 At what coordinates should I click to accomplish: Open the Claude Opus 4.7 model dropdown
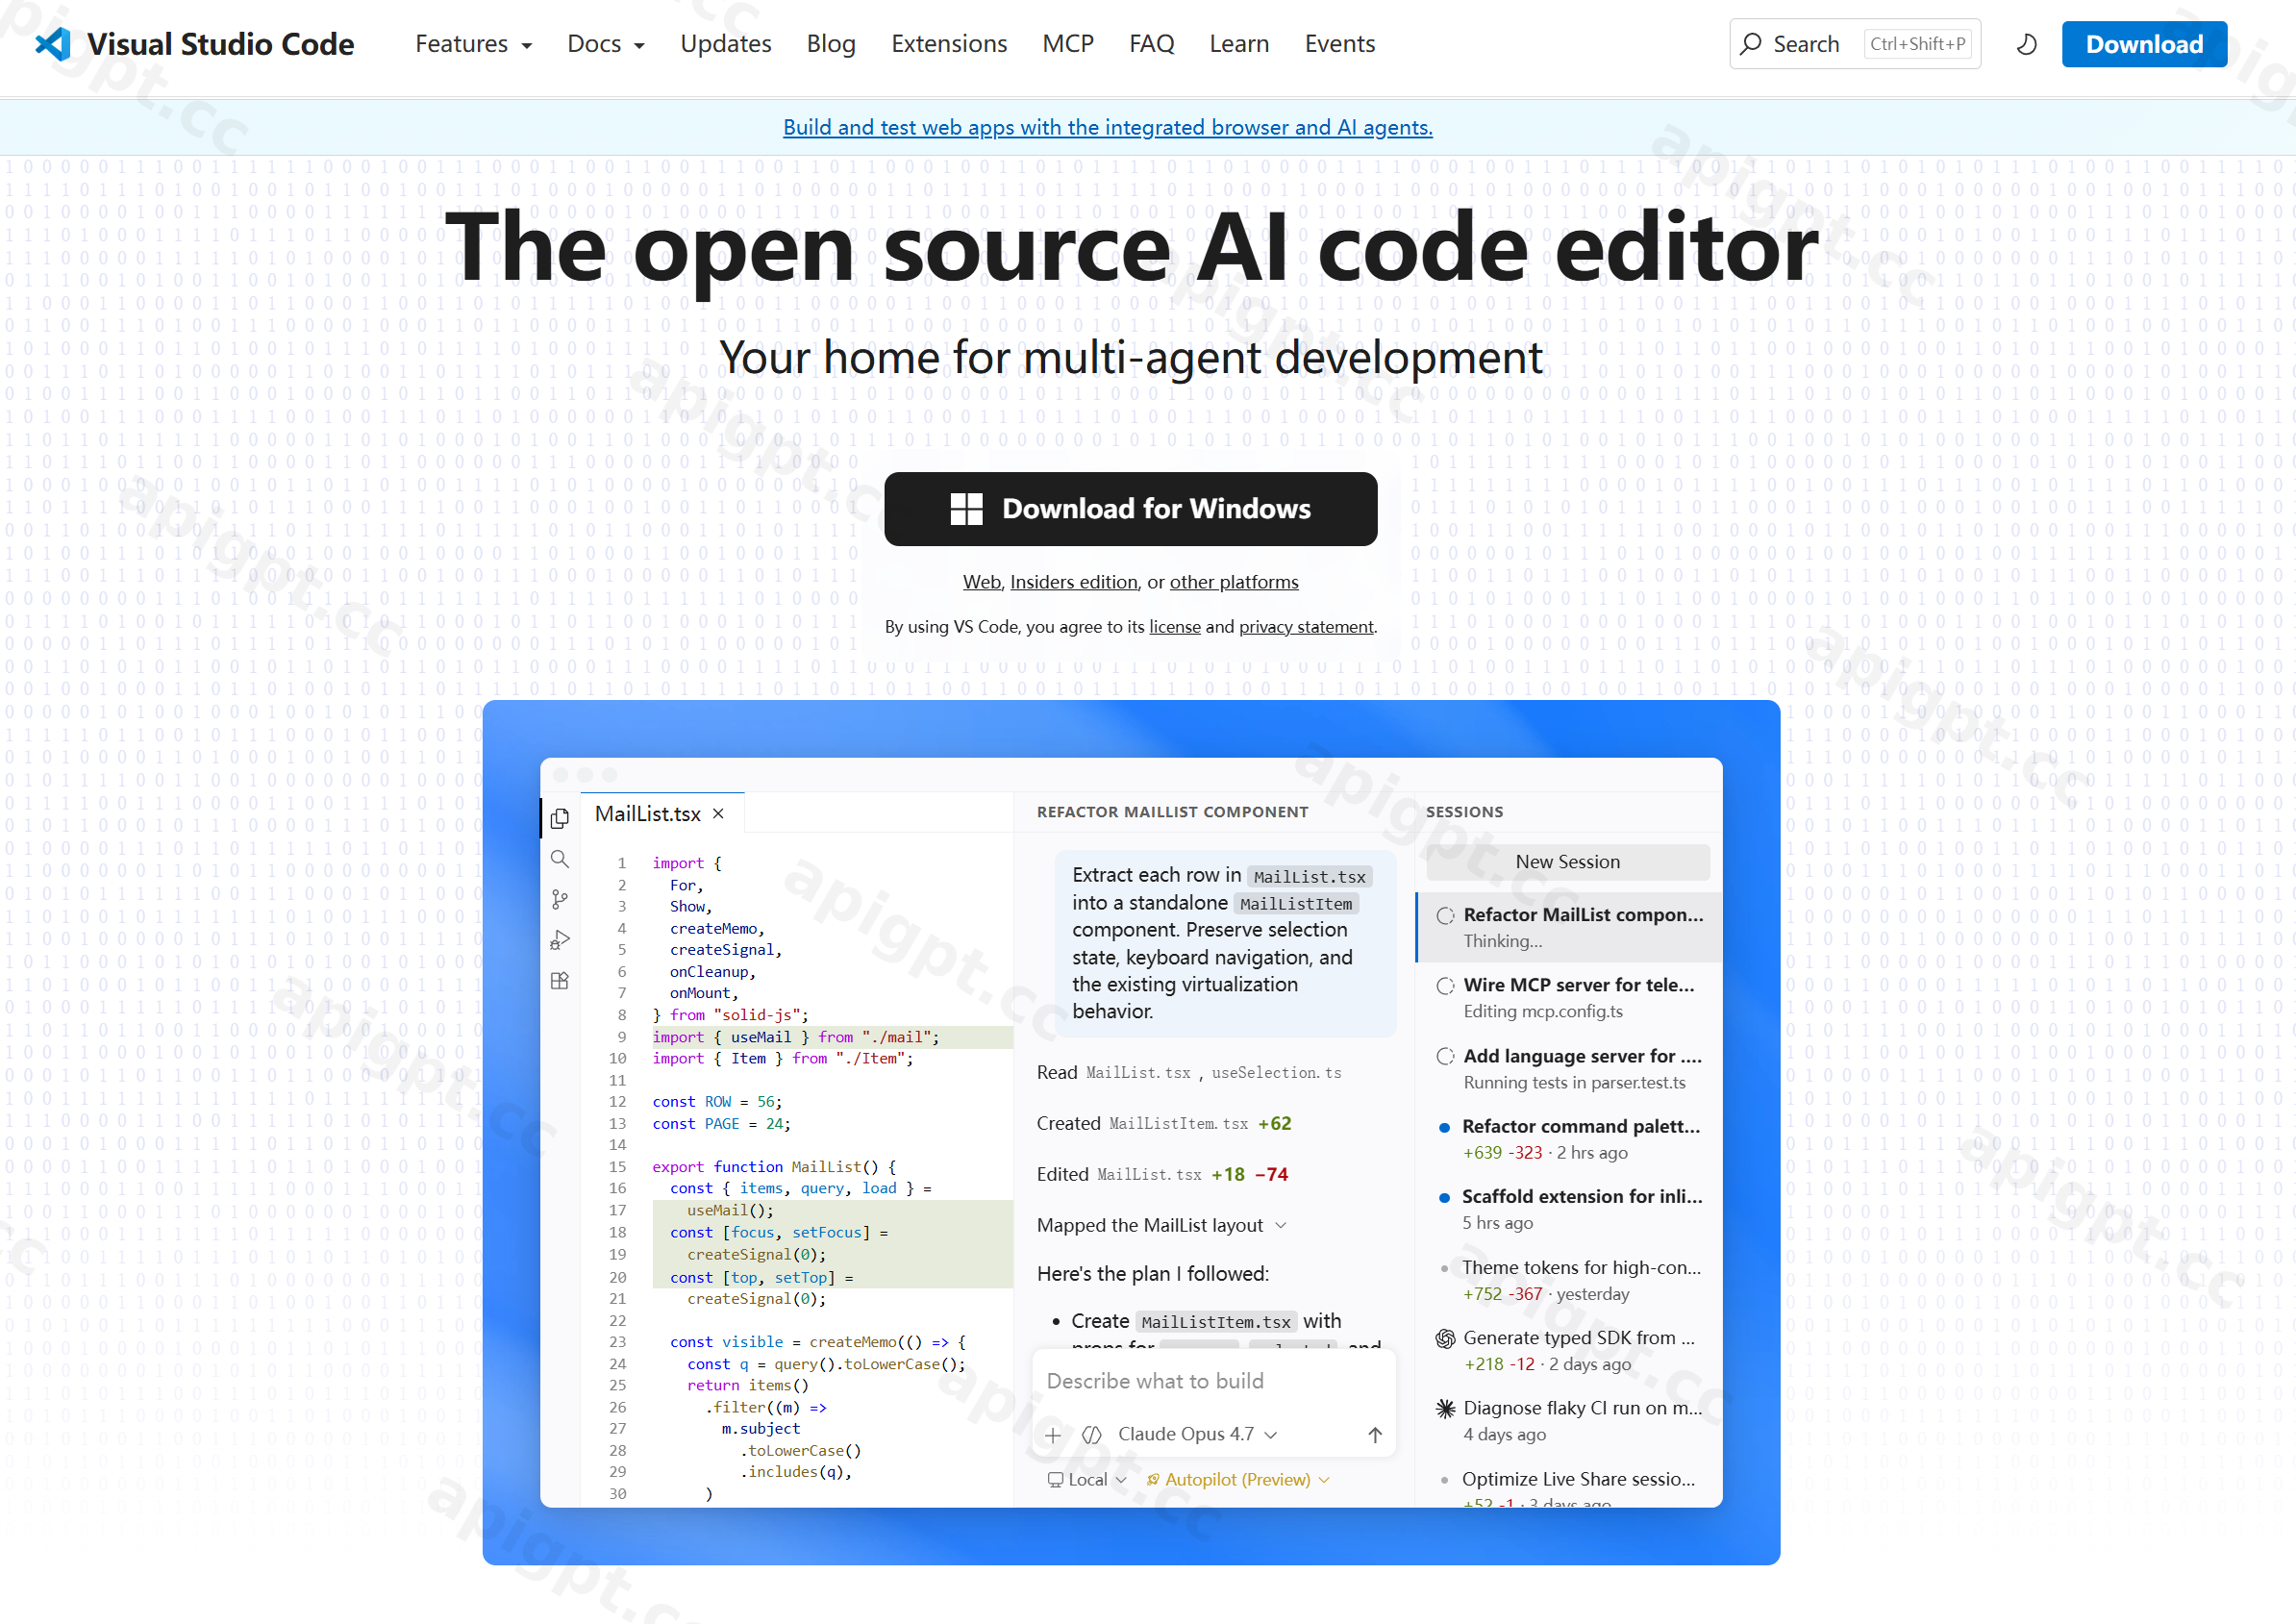[x=1197, y=1435]
